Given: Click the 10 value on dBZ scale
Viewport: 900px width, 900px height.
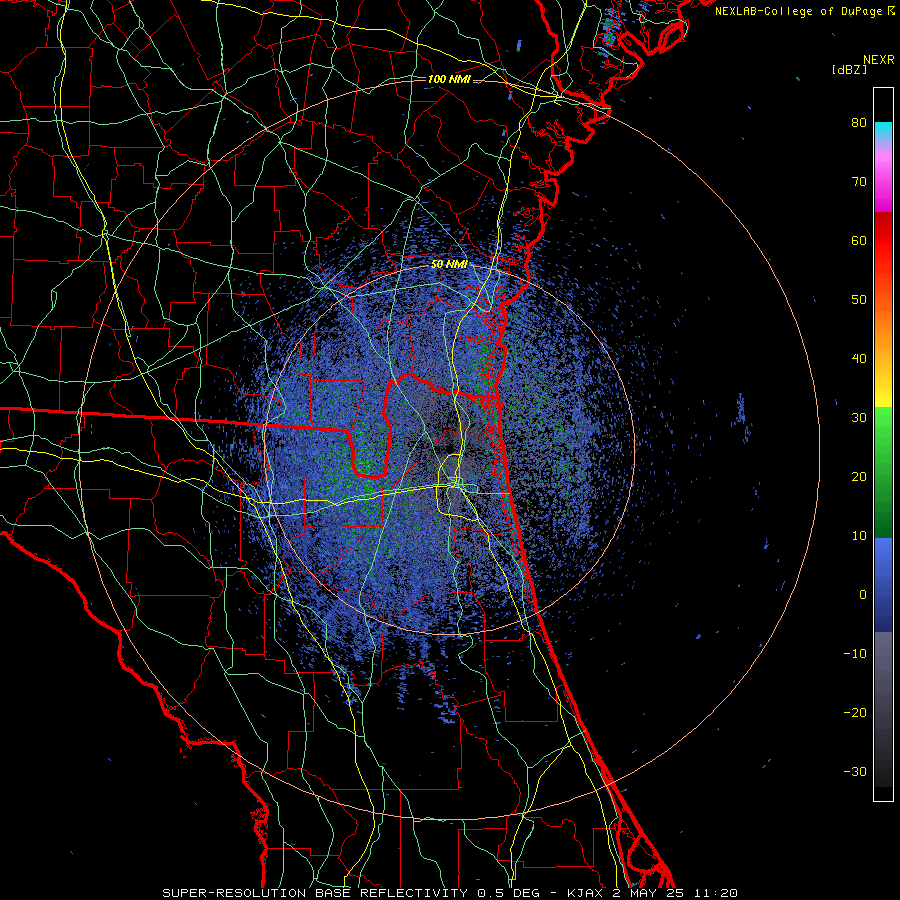Looking at the screenshot, I should pyautogui.click(x=859, y=536).
